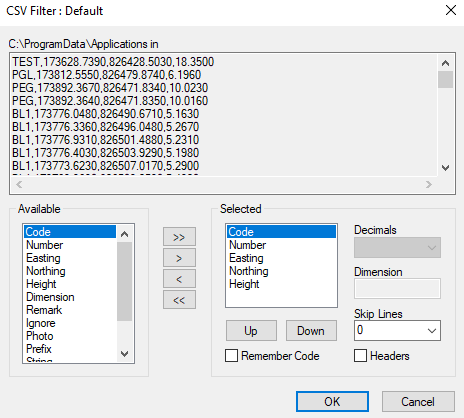464x418 pixels.
Task: Click the remove all << button
Action: pyautogui.click(x=179, y=300)
